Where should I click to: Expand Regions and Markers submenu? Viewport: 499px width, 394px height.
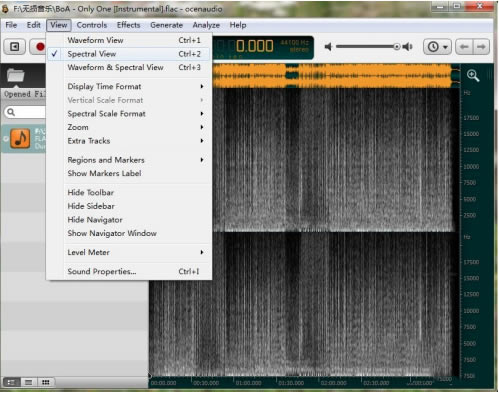click(x=129, y=160)
